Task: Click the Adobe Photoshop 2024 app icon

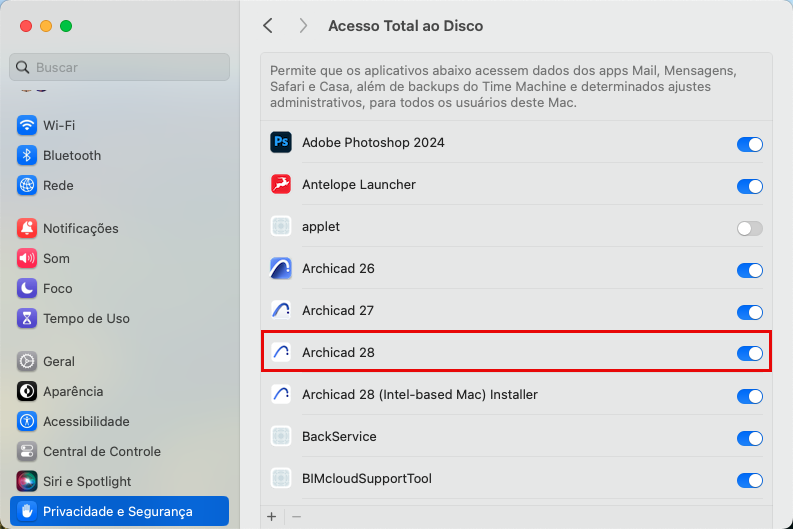Action: click(x=281, y=142)
